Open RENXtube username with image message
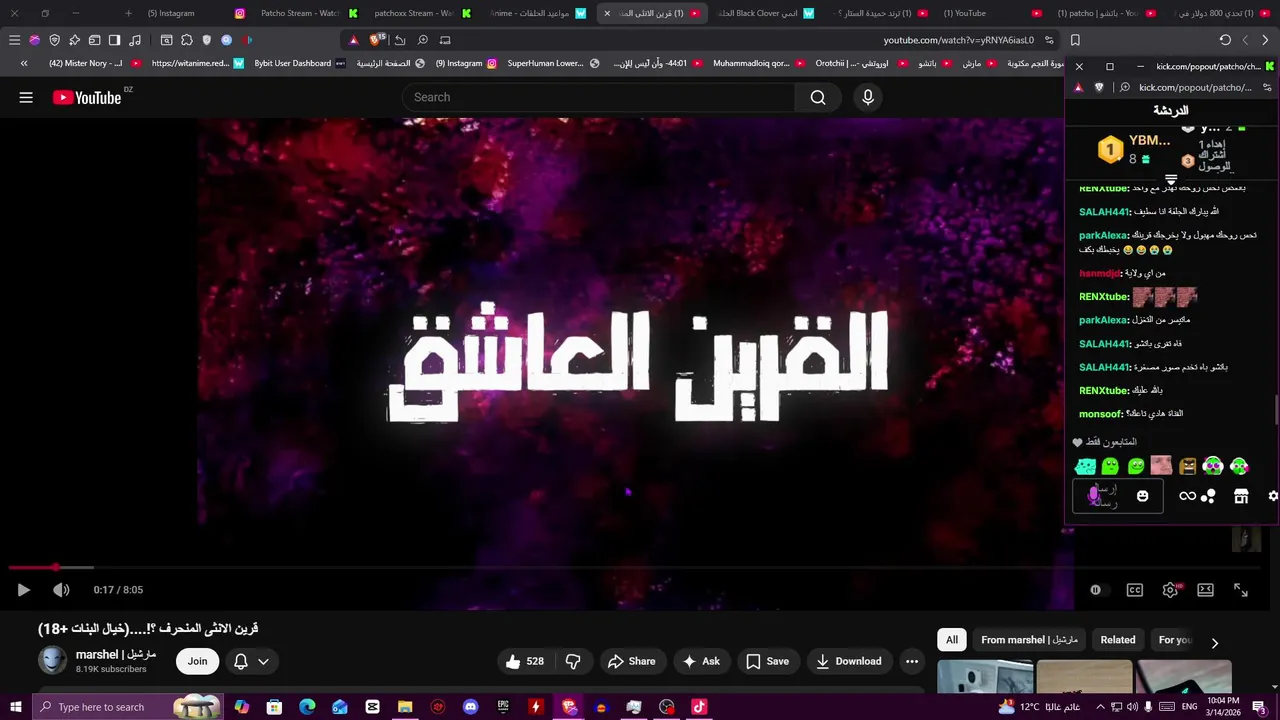Screen dimensions: 1280x720 pos(1103,297)
